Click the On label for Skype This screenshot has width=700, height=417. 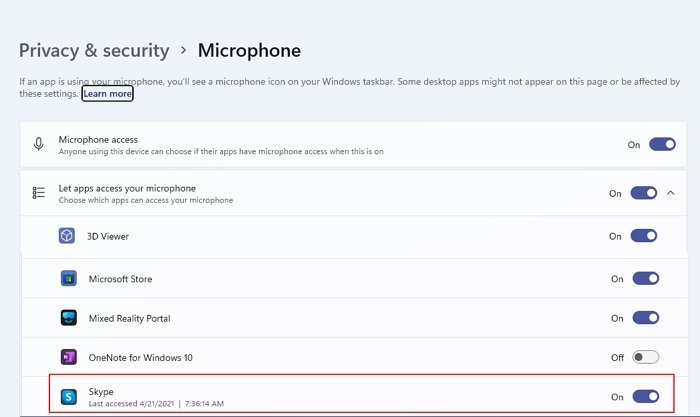pos(617,396)
